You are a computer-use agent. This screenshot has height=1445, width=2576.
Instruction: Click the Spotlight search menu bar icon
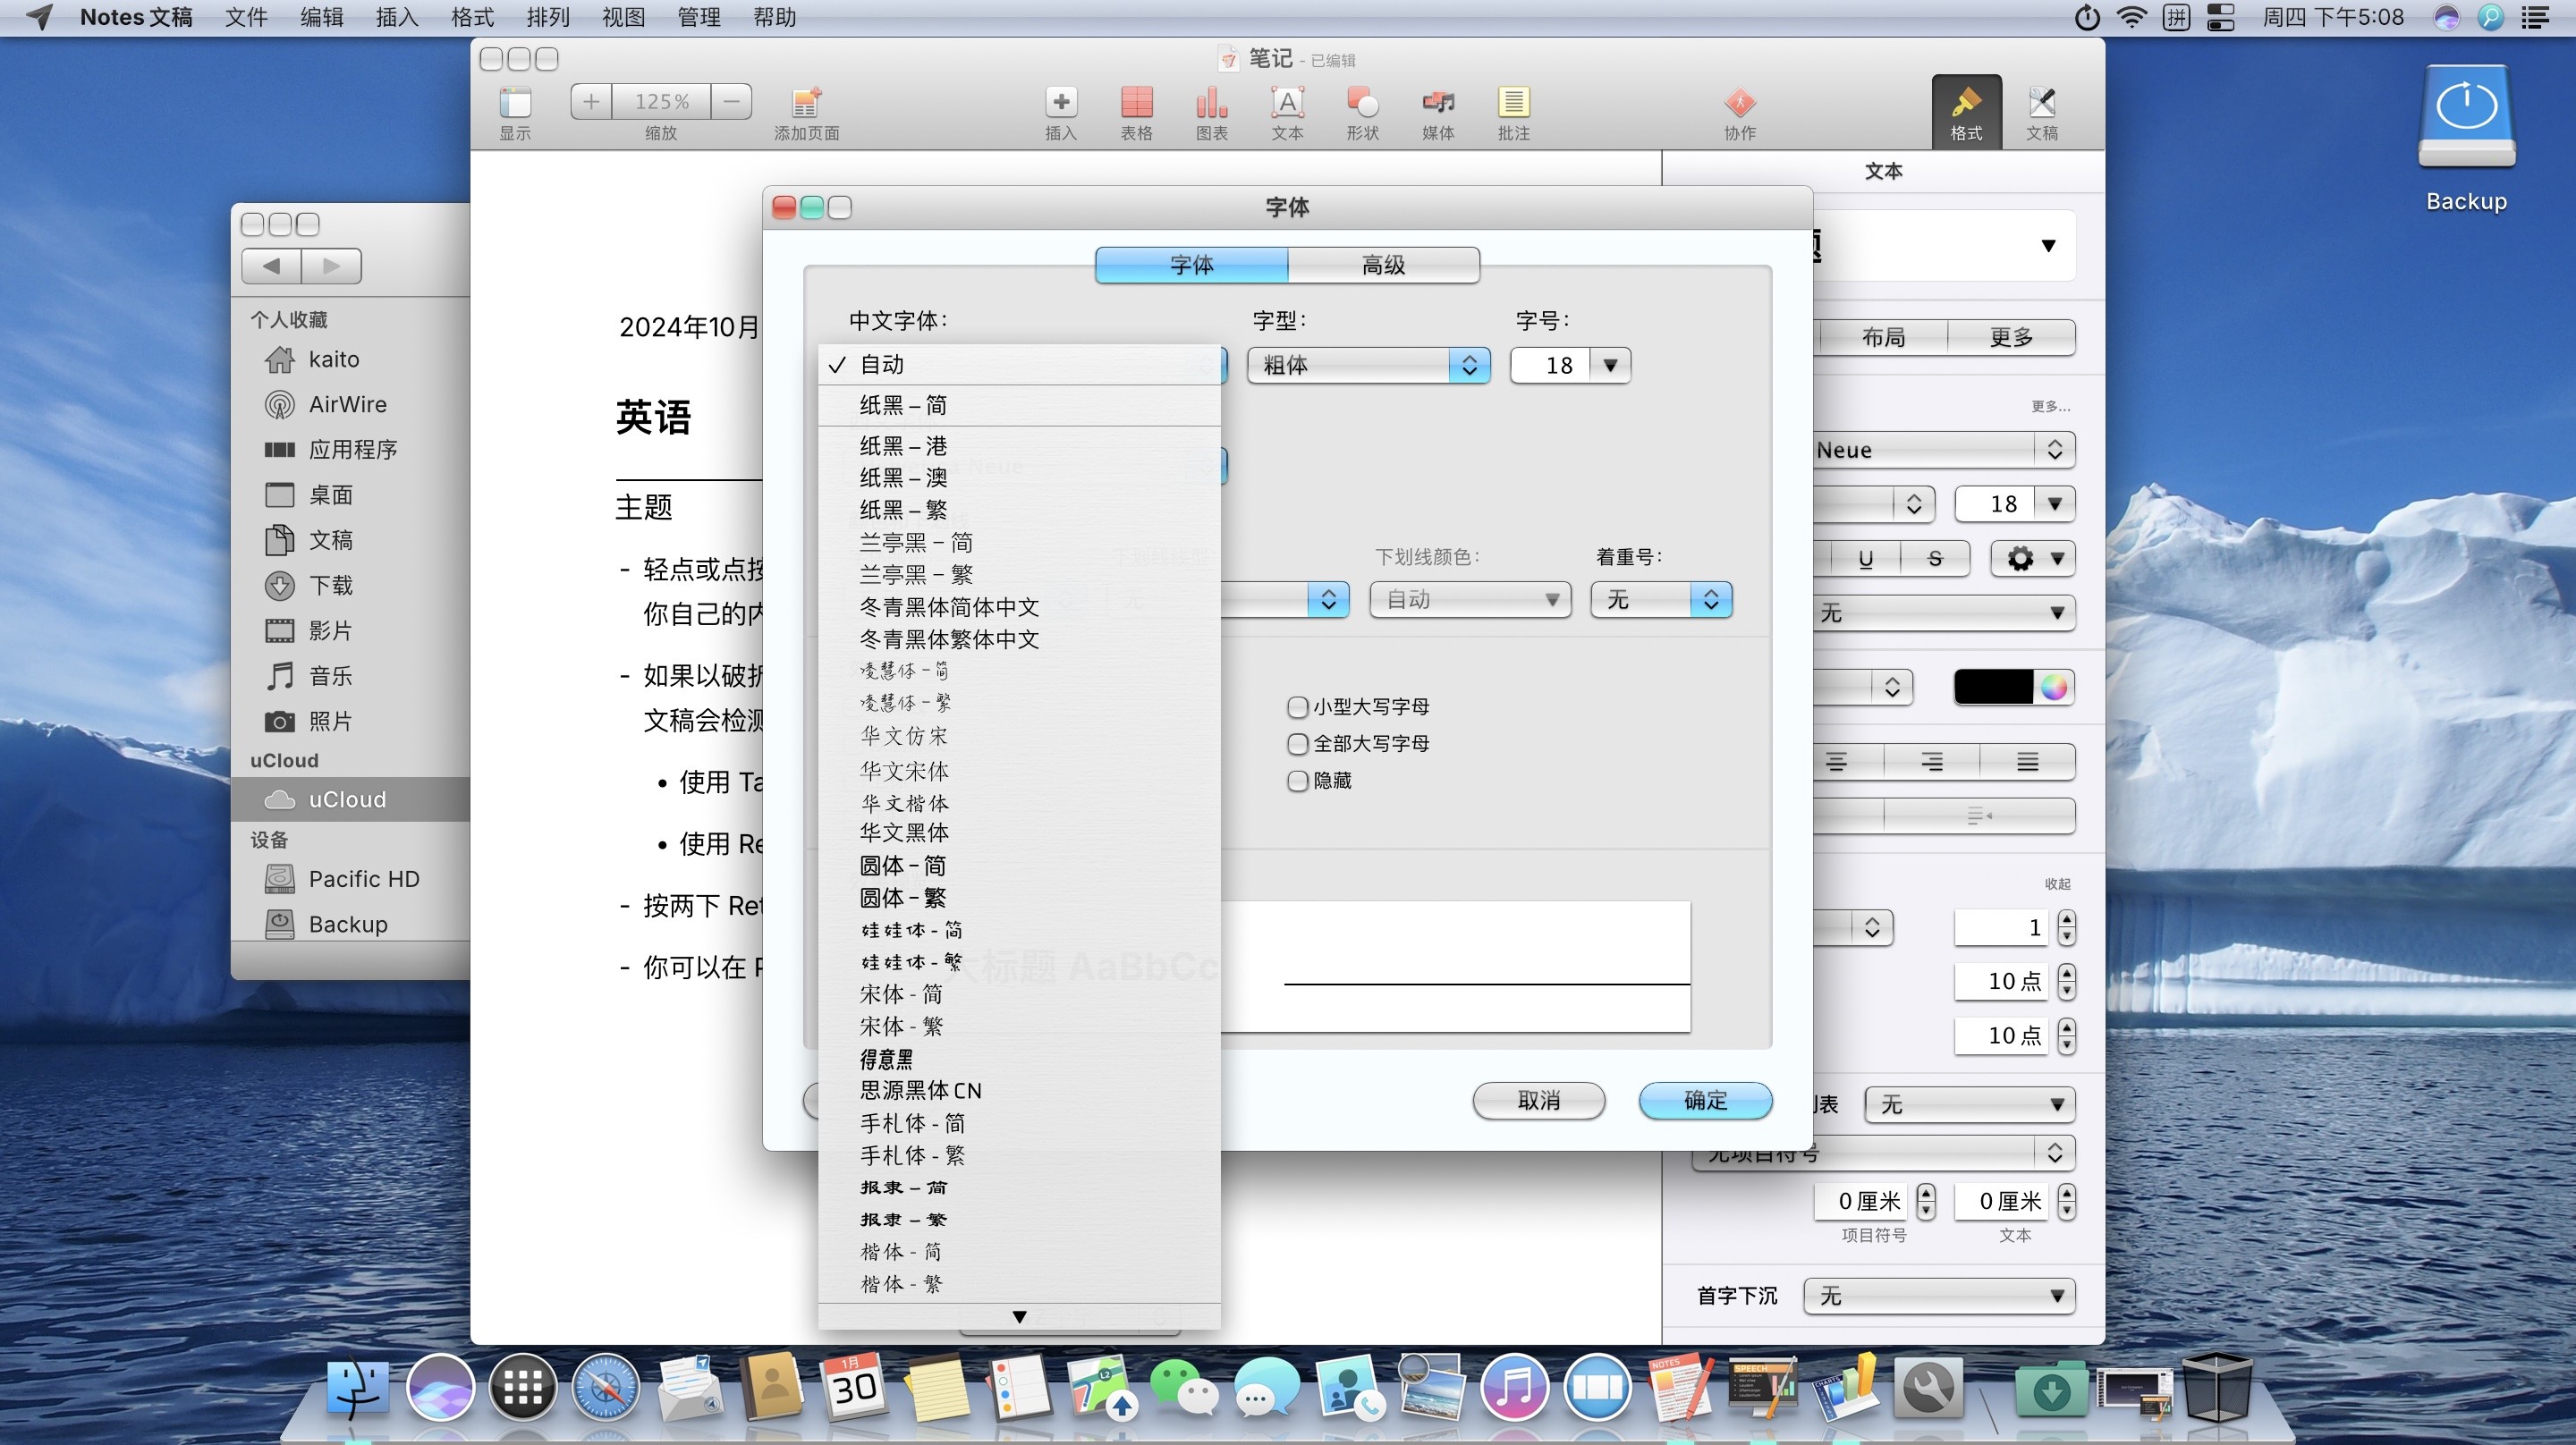(2490, 17)
